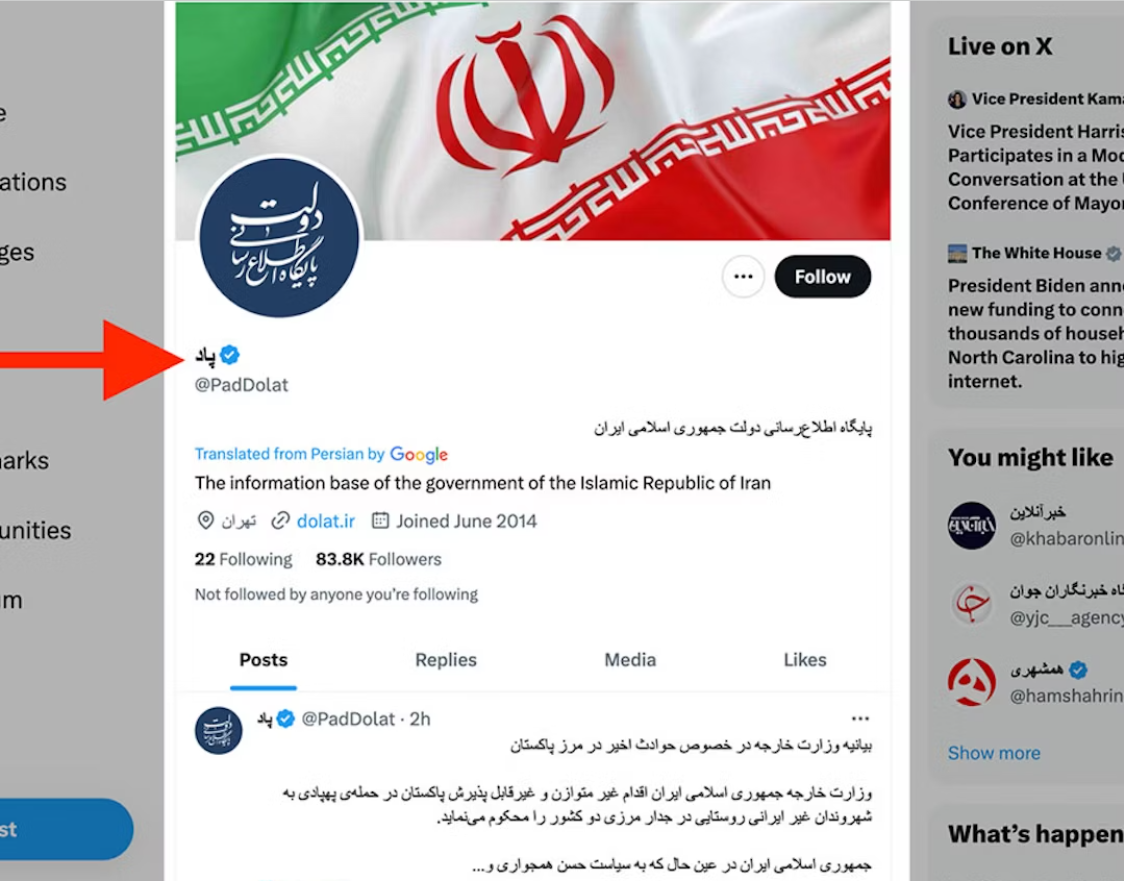Click the link icon beside dolat.ir
This screenshot has height=881, width=1124.
click(x=280, y=521)
